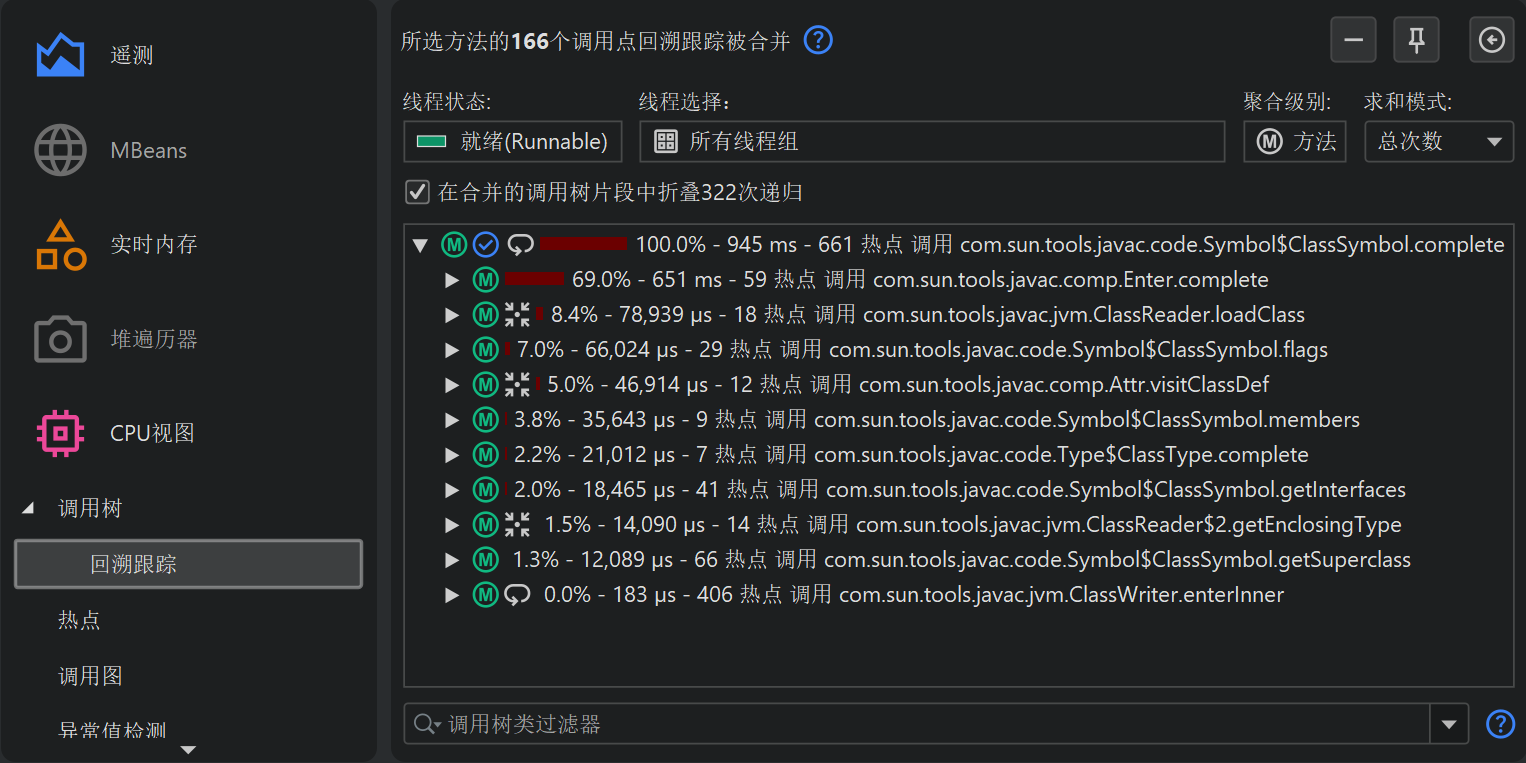This screenshot has width=1526, height=763.
Task: Click the minus collapse button at top
Action: pyautogui.click(x=1353, y=40)
